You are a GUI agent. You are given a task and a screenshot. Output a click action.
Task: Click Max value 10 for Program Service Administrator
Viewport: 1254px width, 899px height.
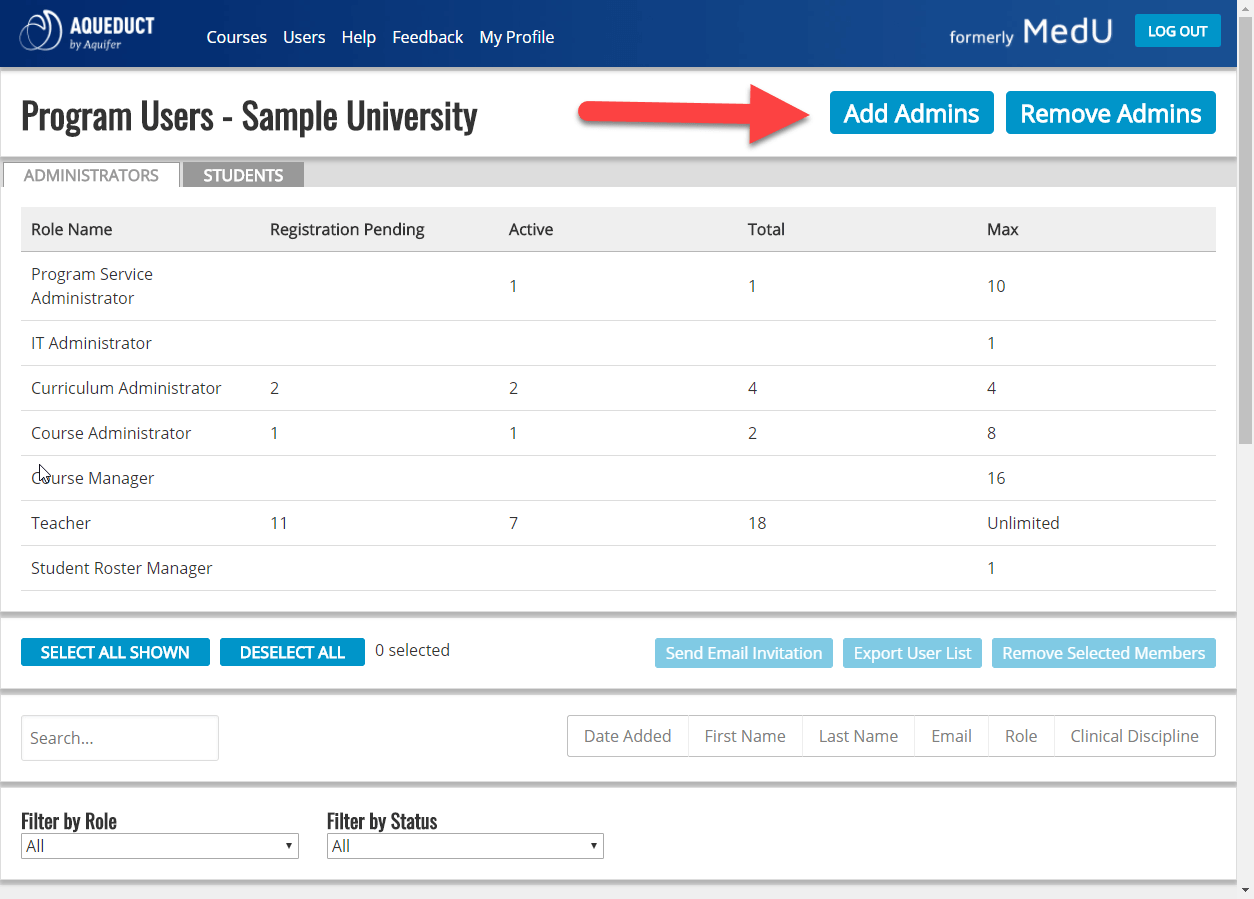996,286
